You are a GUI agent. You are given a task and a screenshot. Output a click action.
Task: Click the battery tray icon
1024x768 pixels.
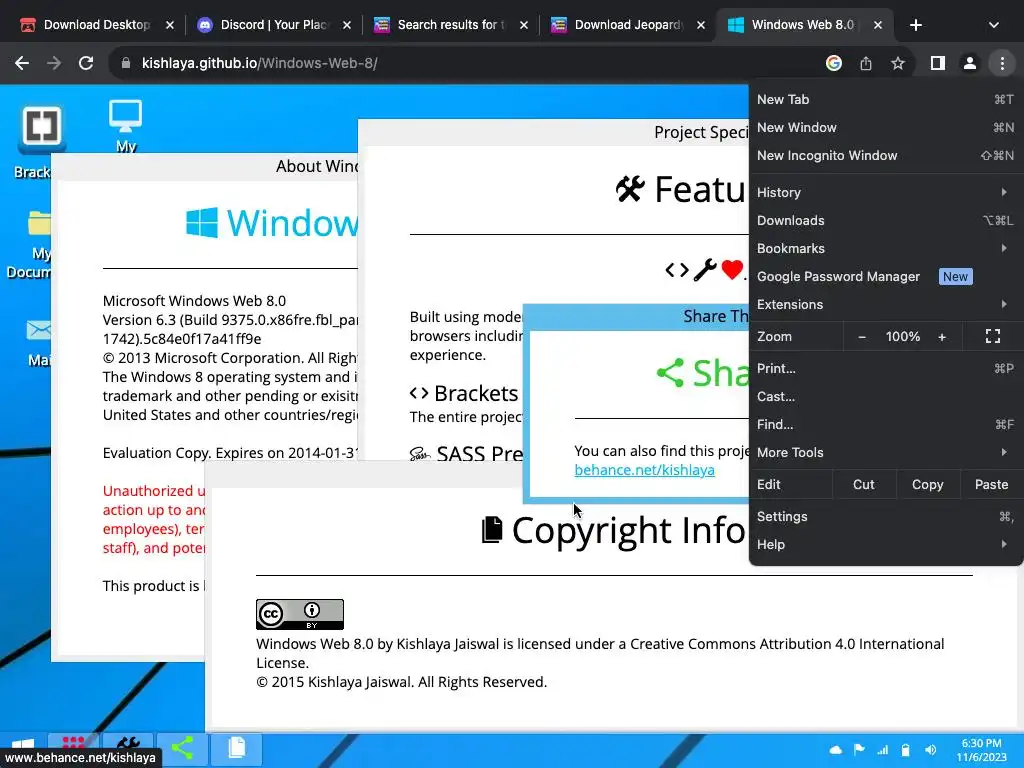(x=905, y=750)
